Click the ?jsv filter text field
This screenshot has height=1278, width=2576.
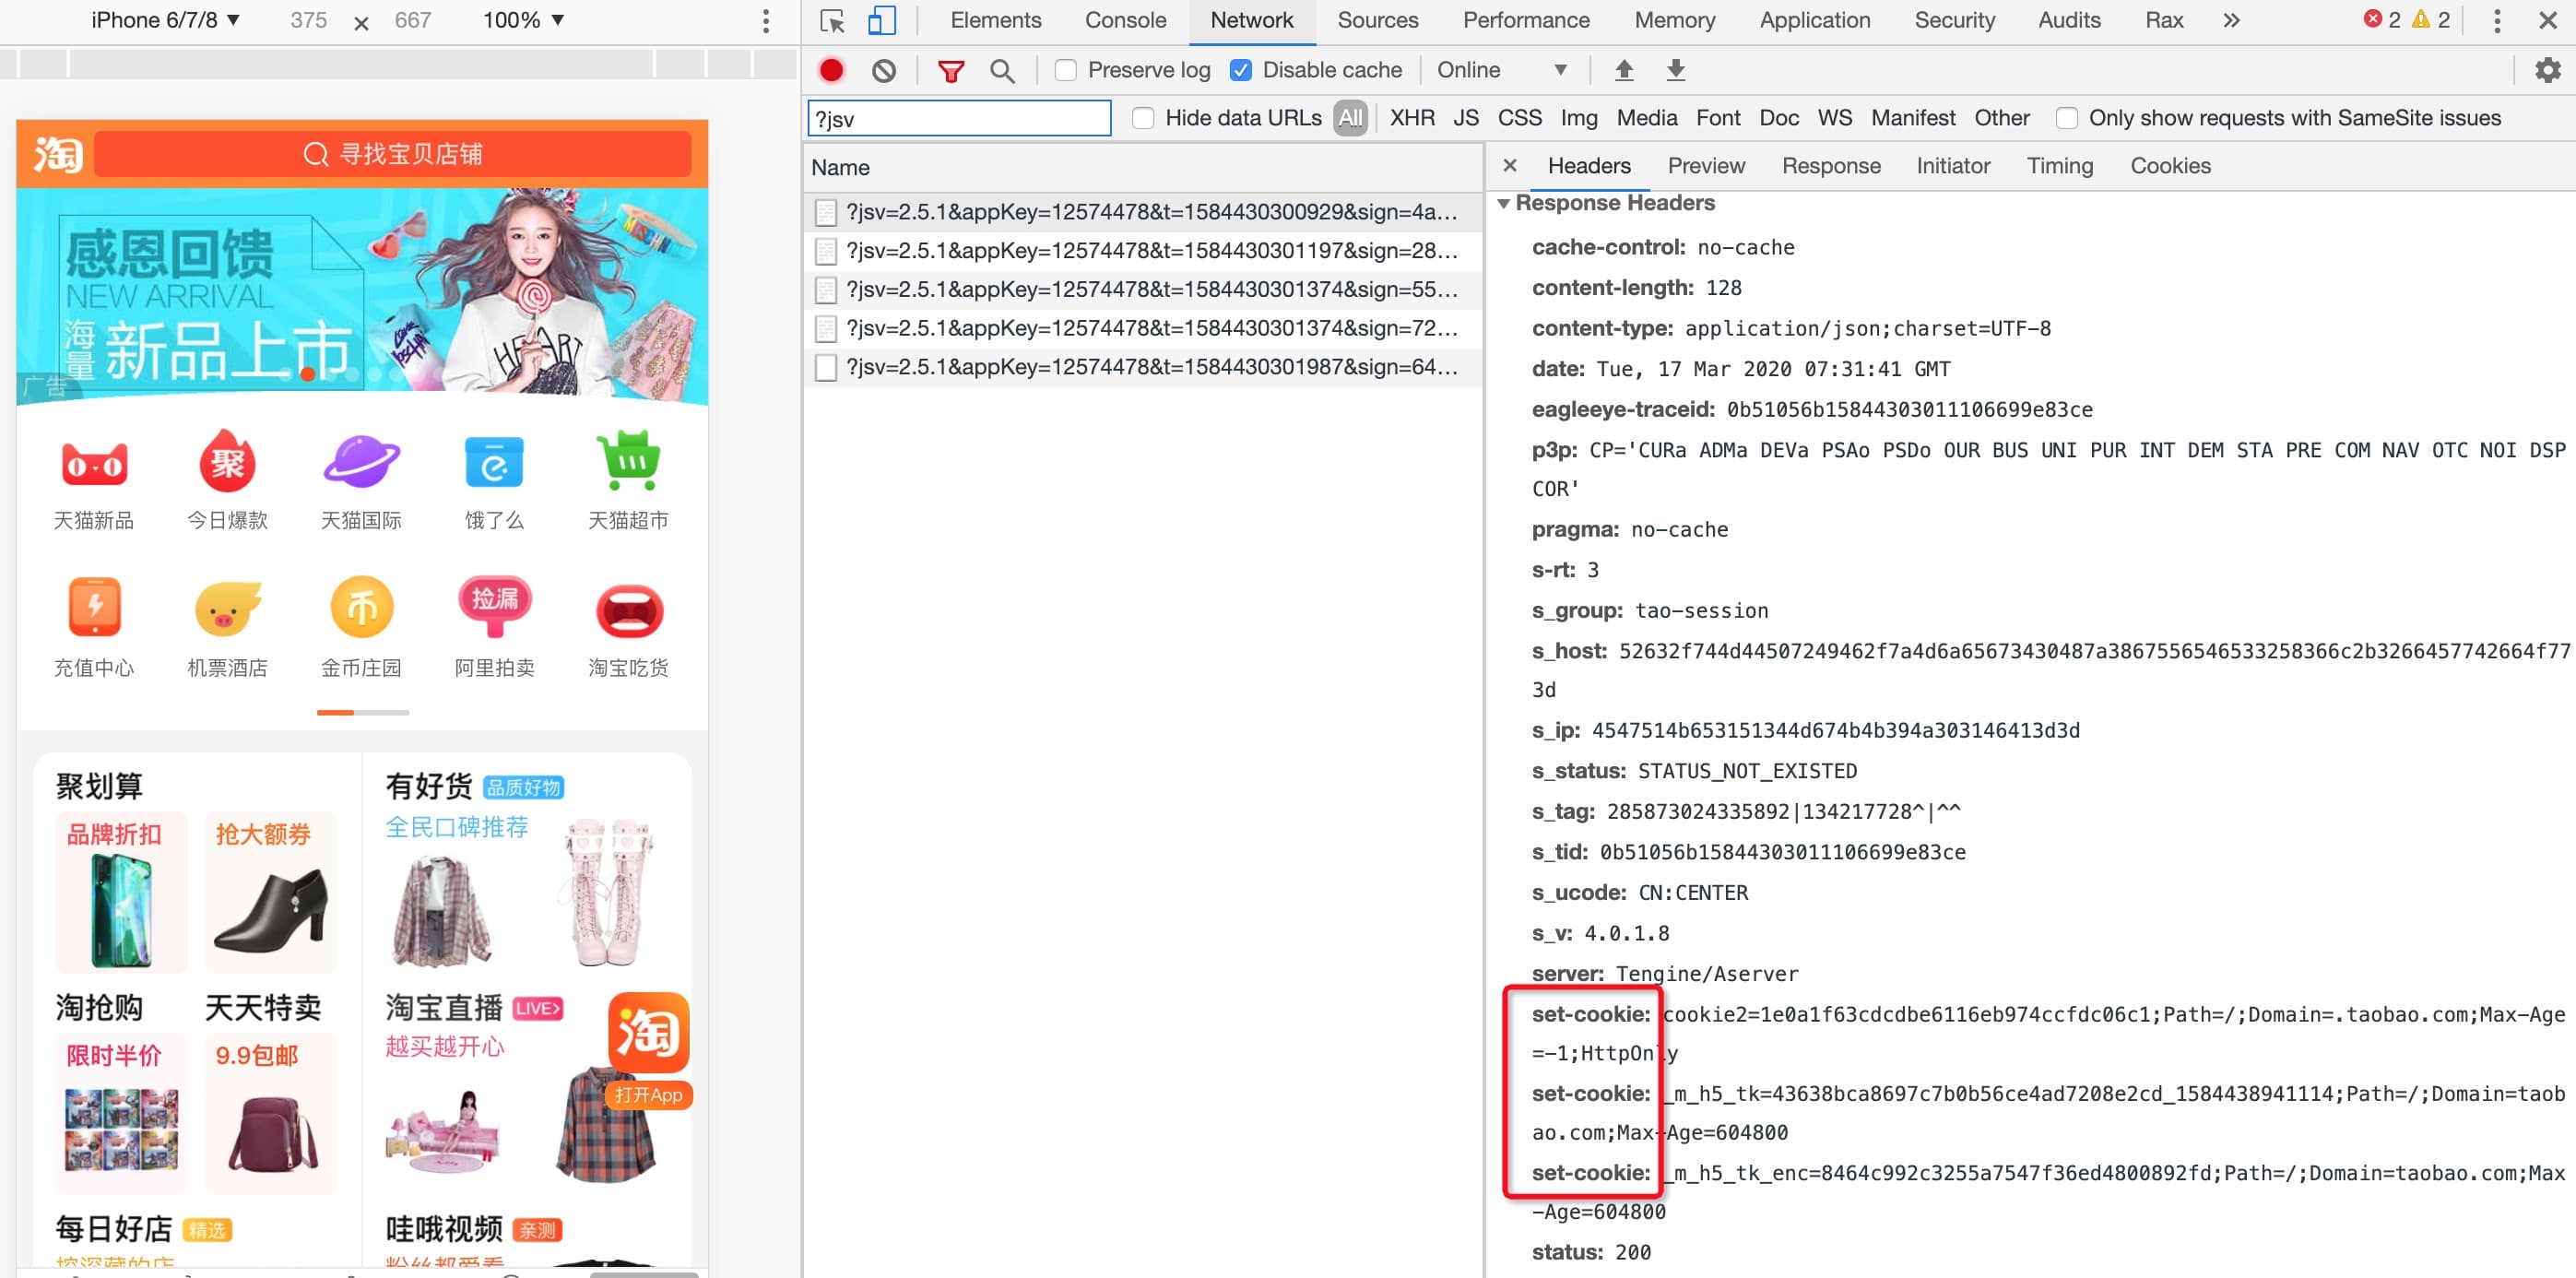[x=959, y=118]
